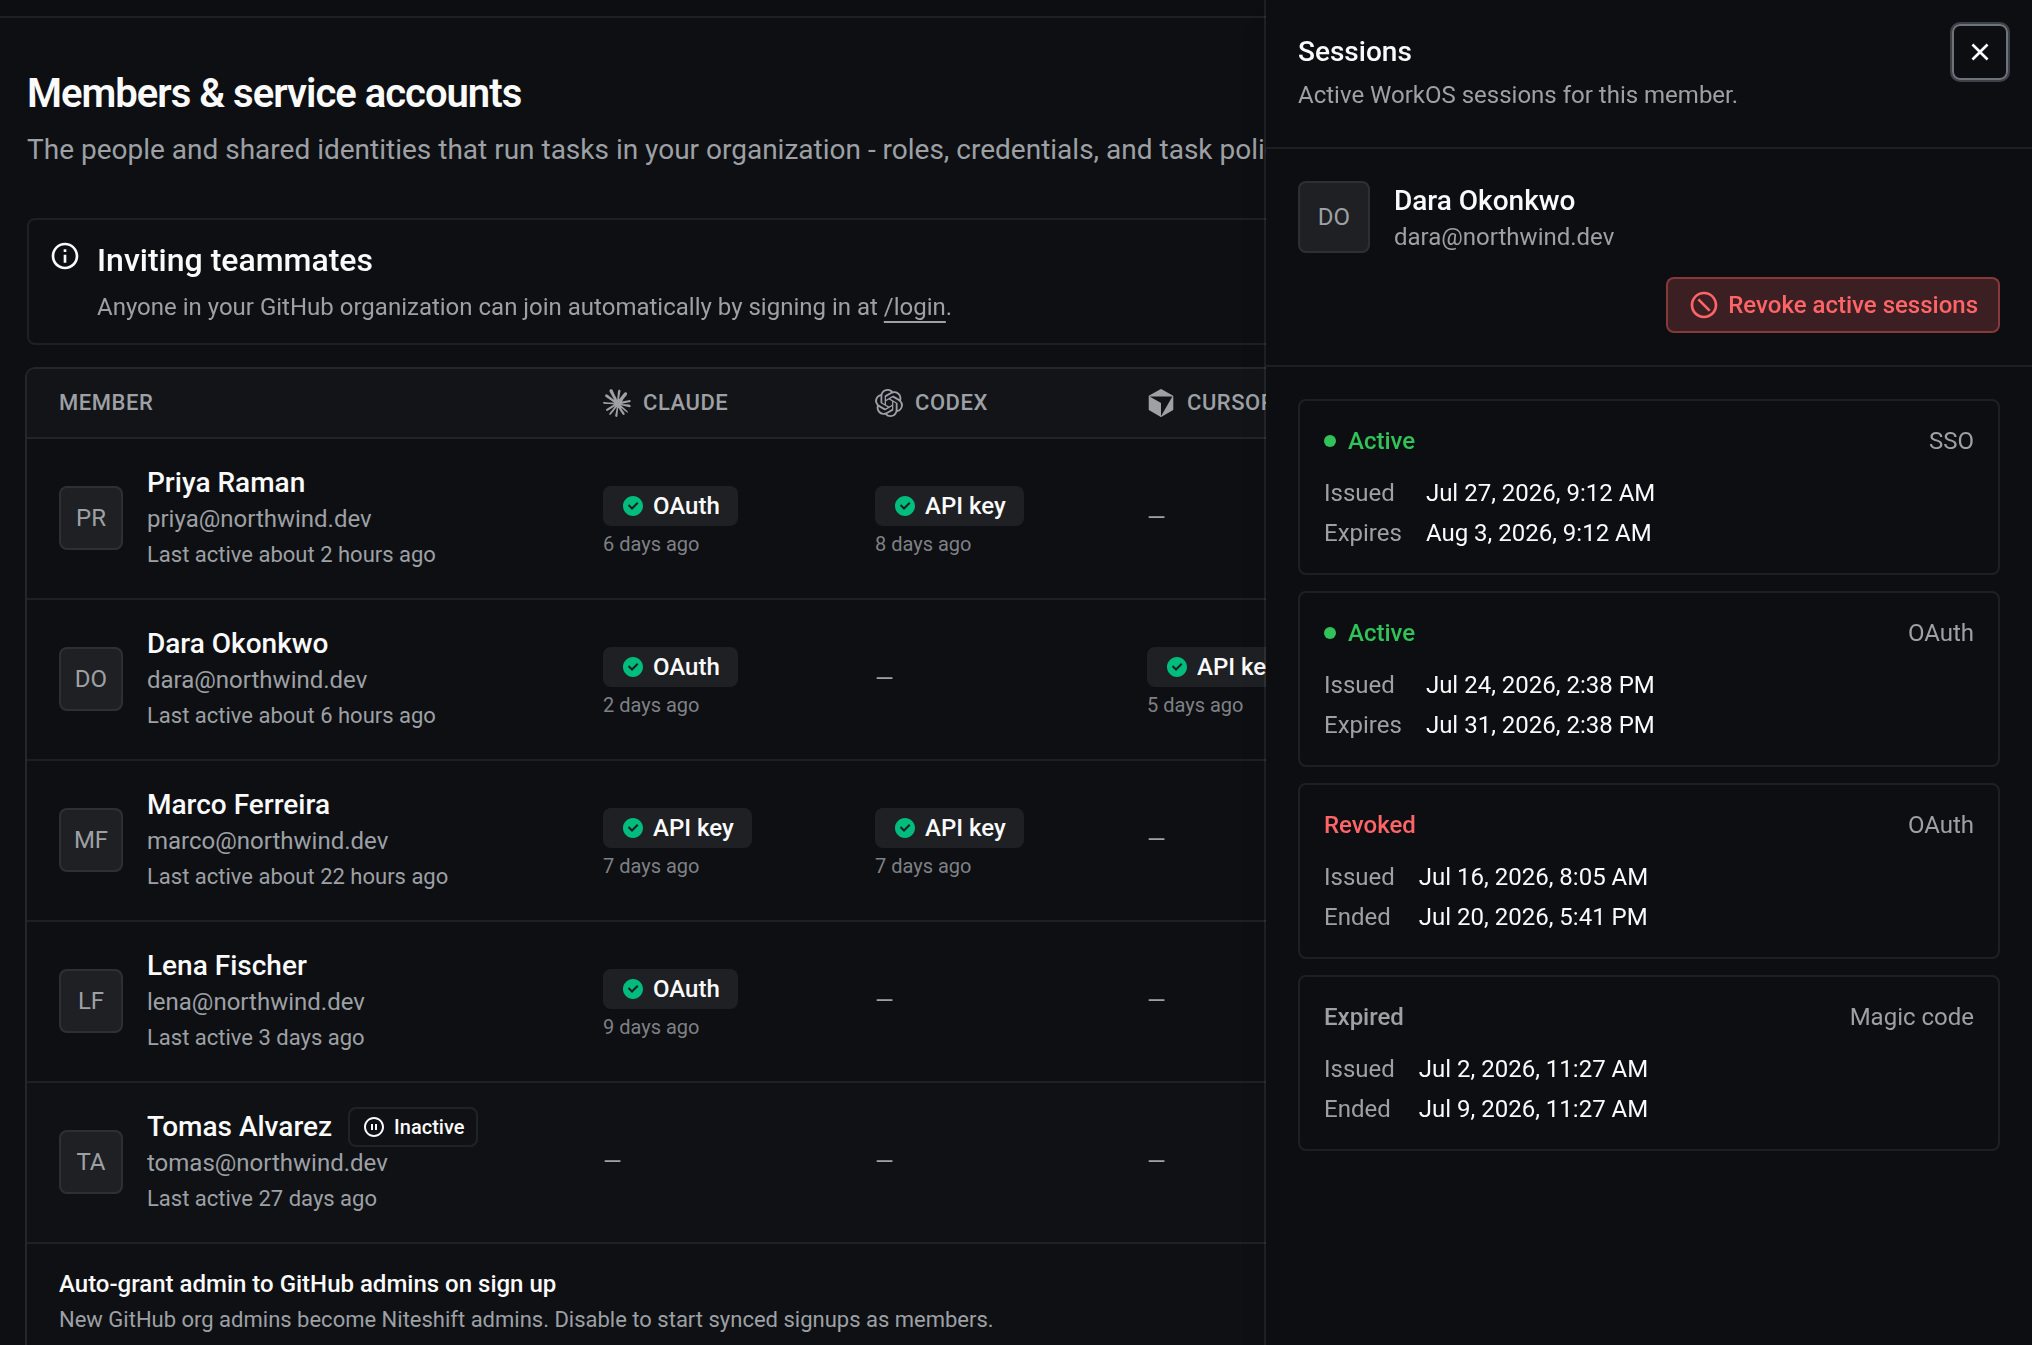This screenshot has height=1345, width=2032.
Task: Click issued date Jul 2, 2026, 11:27 AM
Action: pyautogui.click(x=1533, y=1069)
